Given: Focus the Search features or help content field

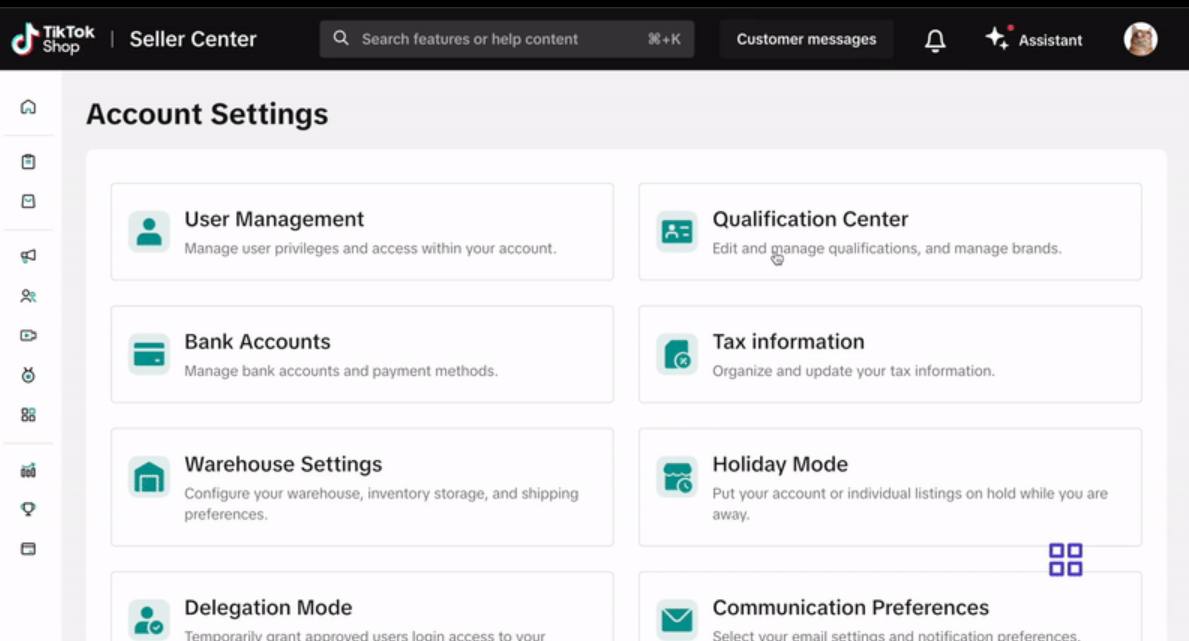Looking at the screenshot, I should [507, 39].
